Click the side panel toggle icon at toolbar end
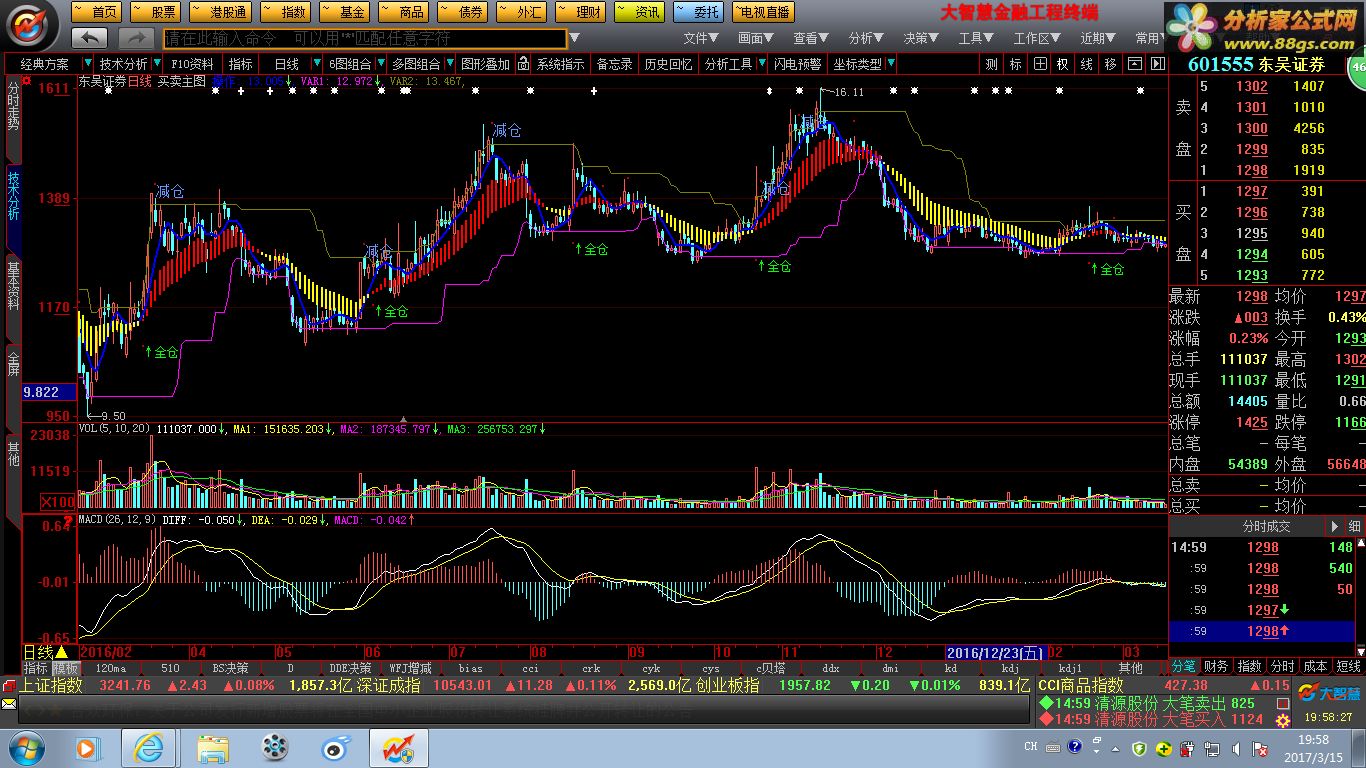Image resolution: width=1366 pixels, height=768 pixels. pos(1157,63)
